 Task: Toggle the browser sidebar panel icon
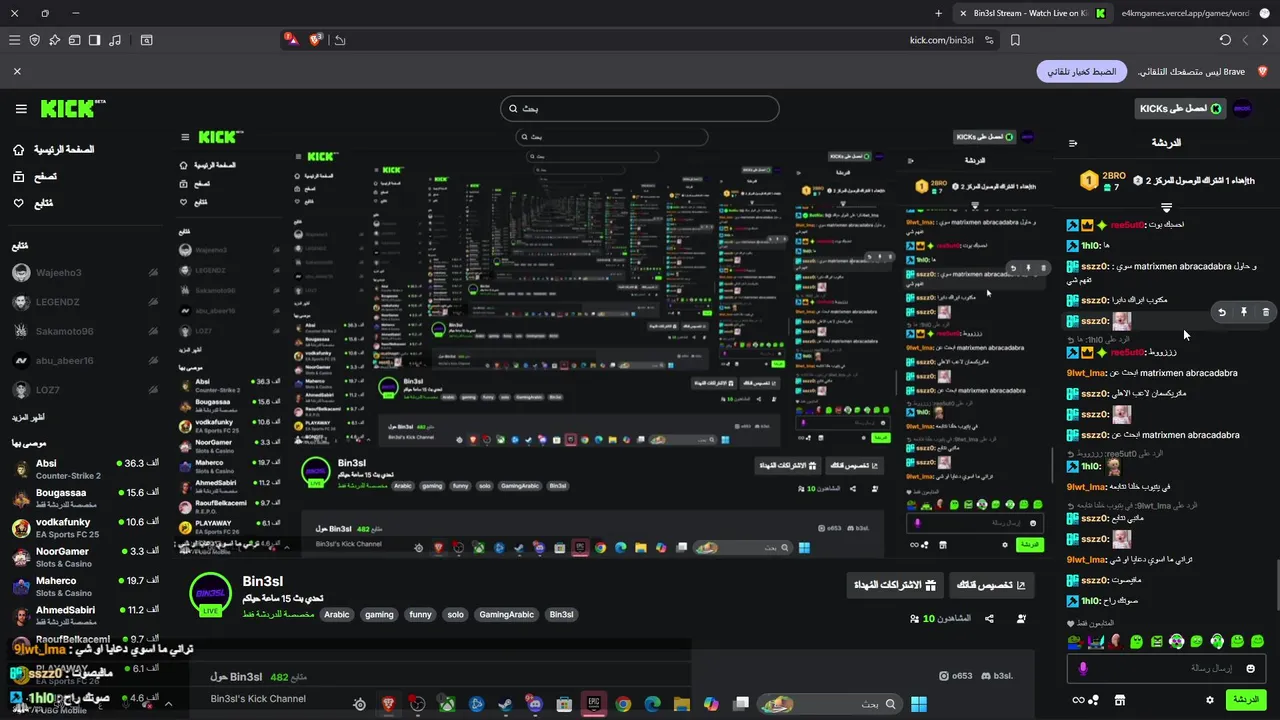94,40
